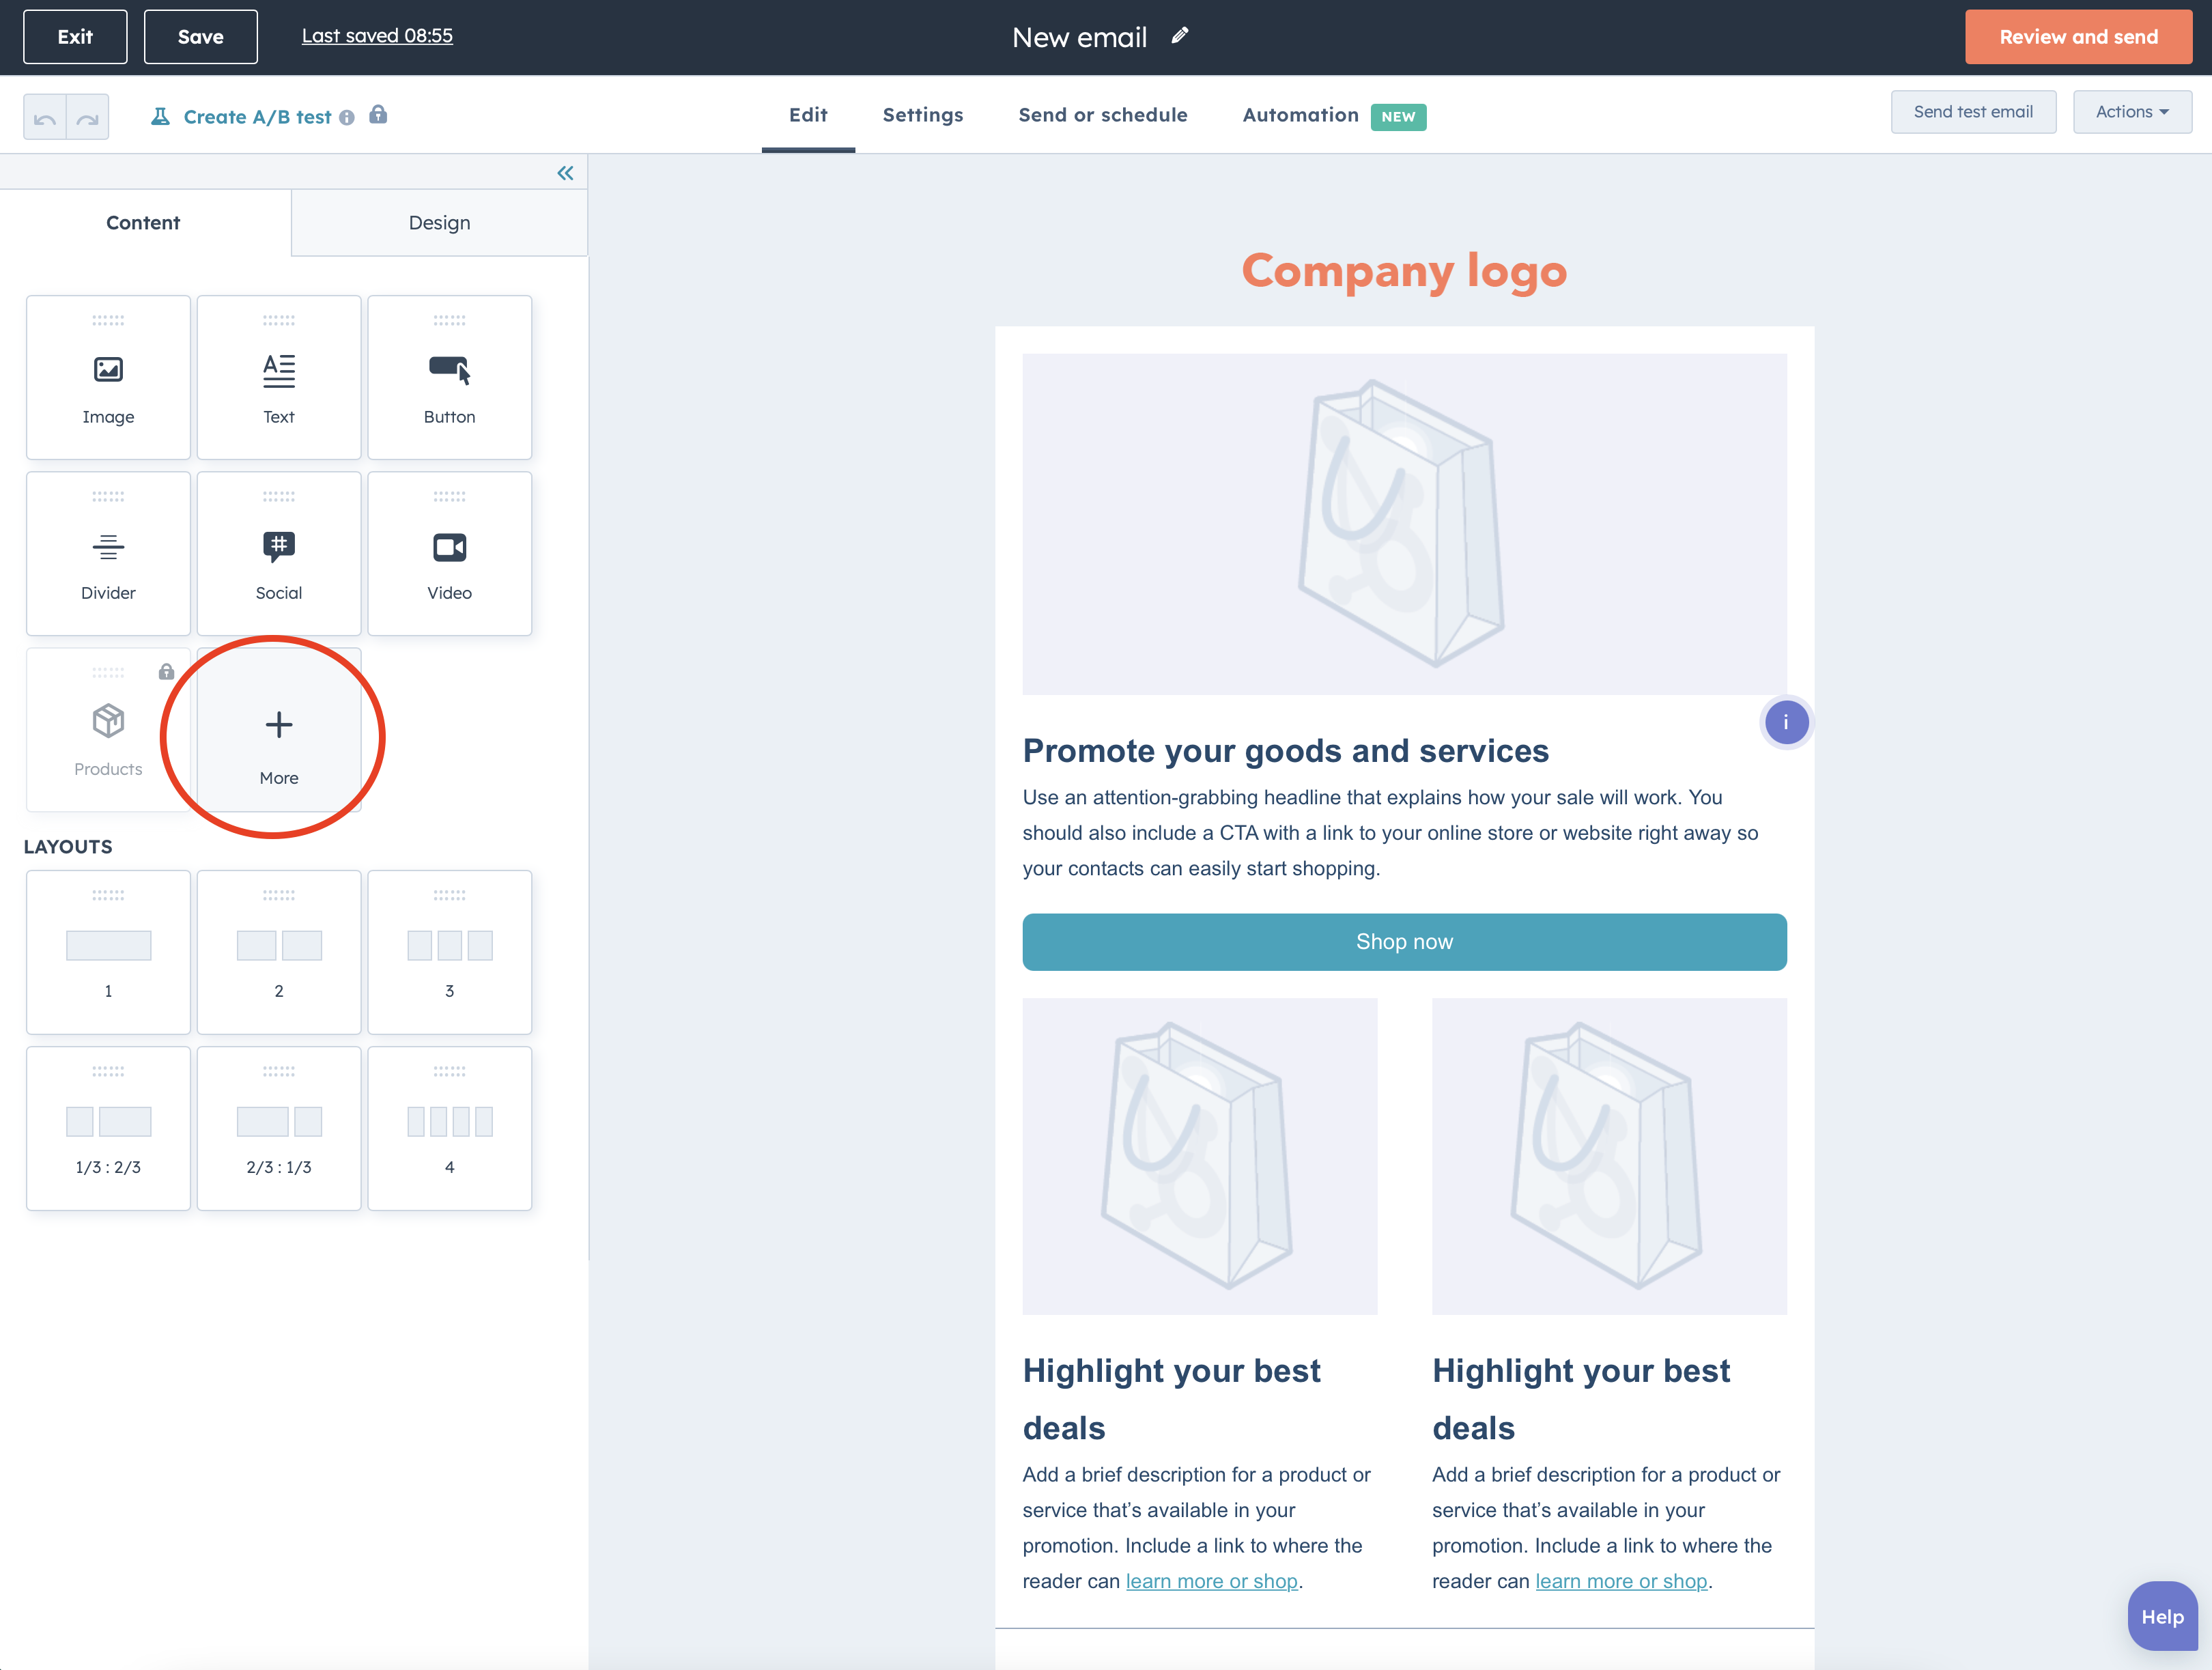Click Send test email button
Screen dimensions: 2212x1670
coord(1972,112)
